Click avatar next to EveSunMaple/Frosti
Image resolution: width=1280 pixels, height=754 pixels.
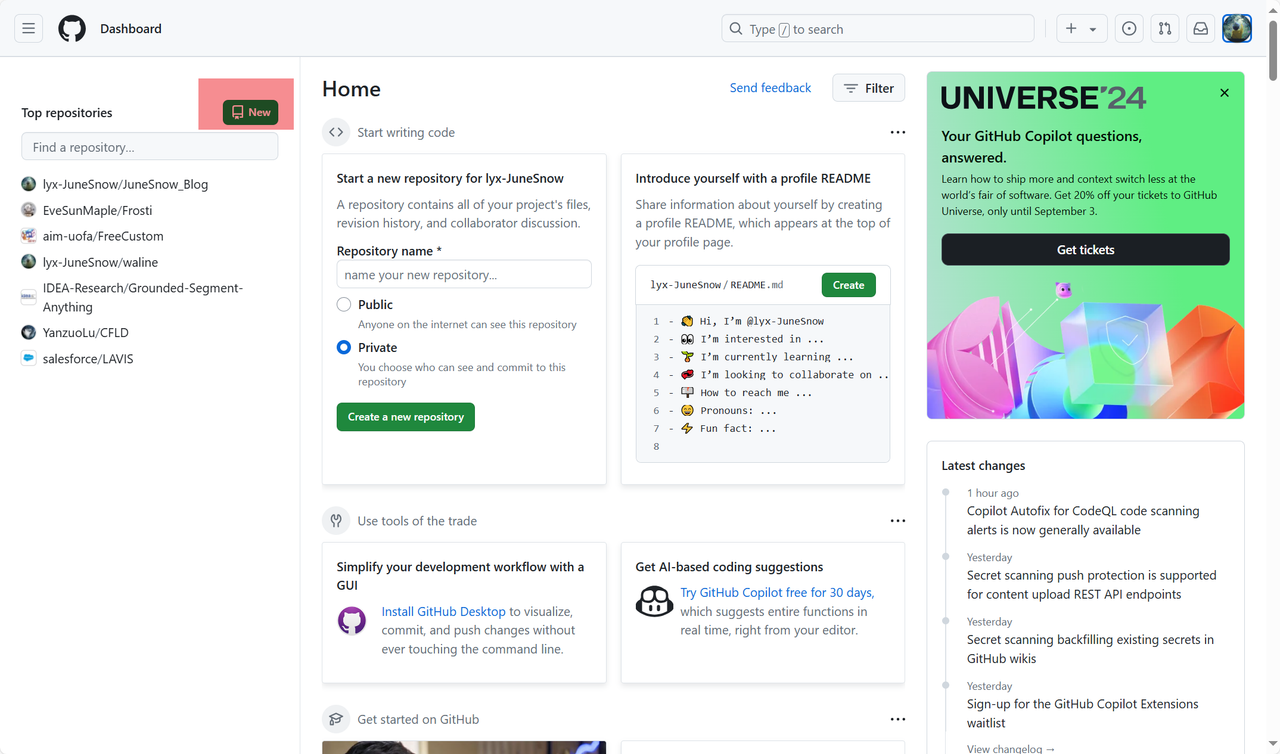[x=29, y=210]
